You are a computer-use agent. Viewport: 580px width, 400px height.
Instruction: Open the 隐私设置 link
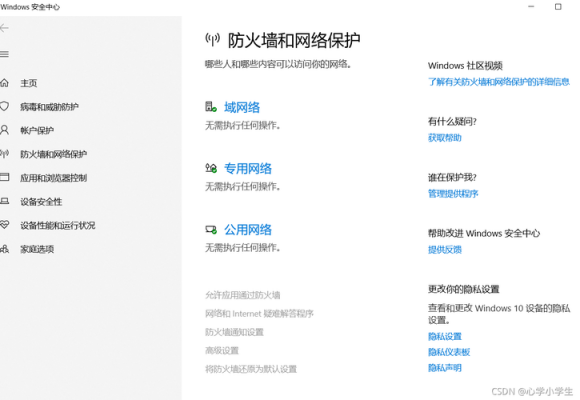click(x=445, y=336)
